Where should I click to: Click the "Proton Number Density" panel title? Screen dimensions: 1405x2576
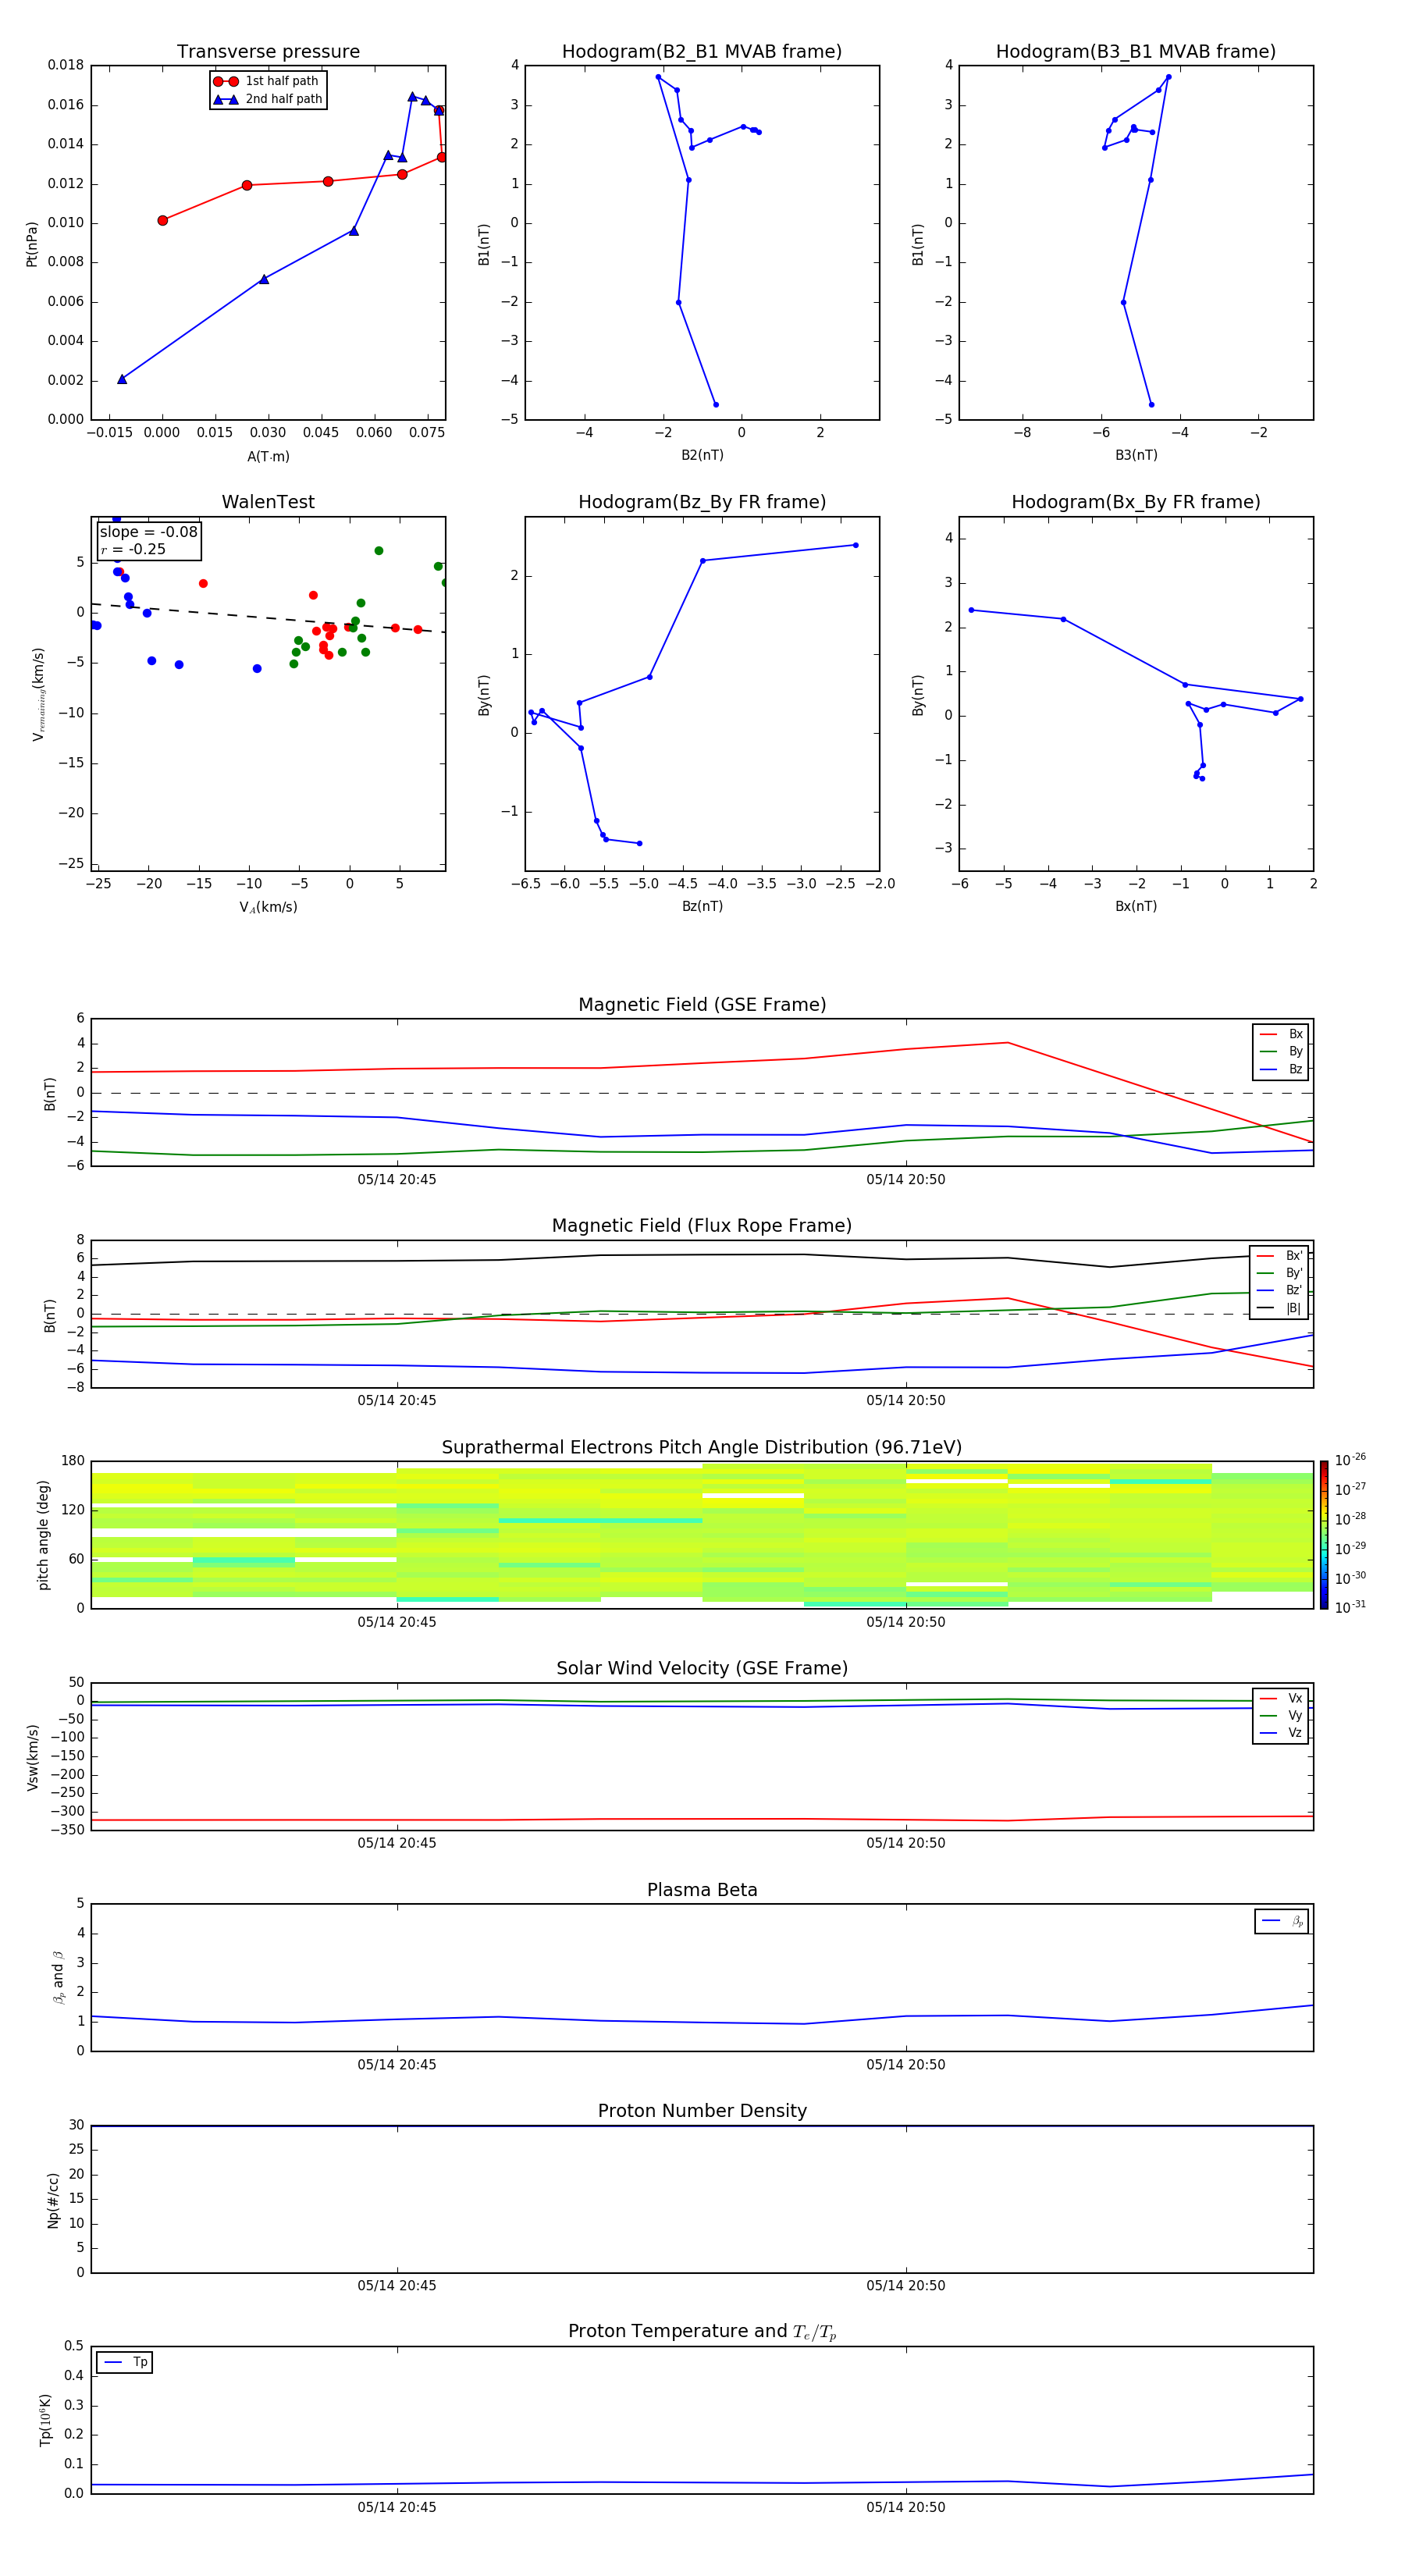click(702, 2111)
